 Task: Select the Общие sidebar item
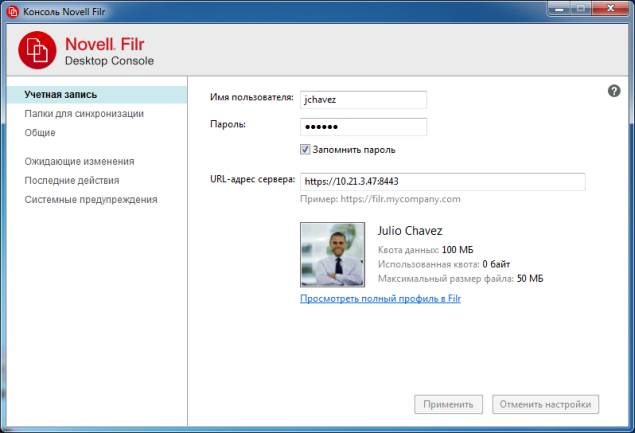[41, 132]
